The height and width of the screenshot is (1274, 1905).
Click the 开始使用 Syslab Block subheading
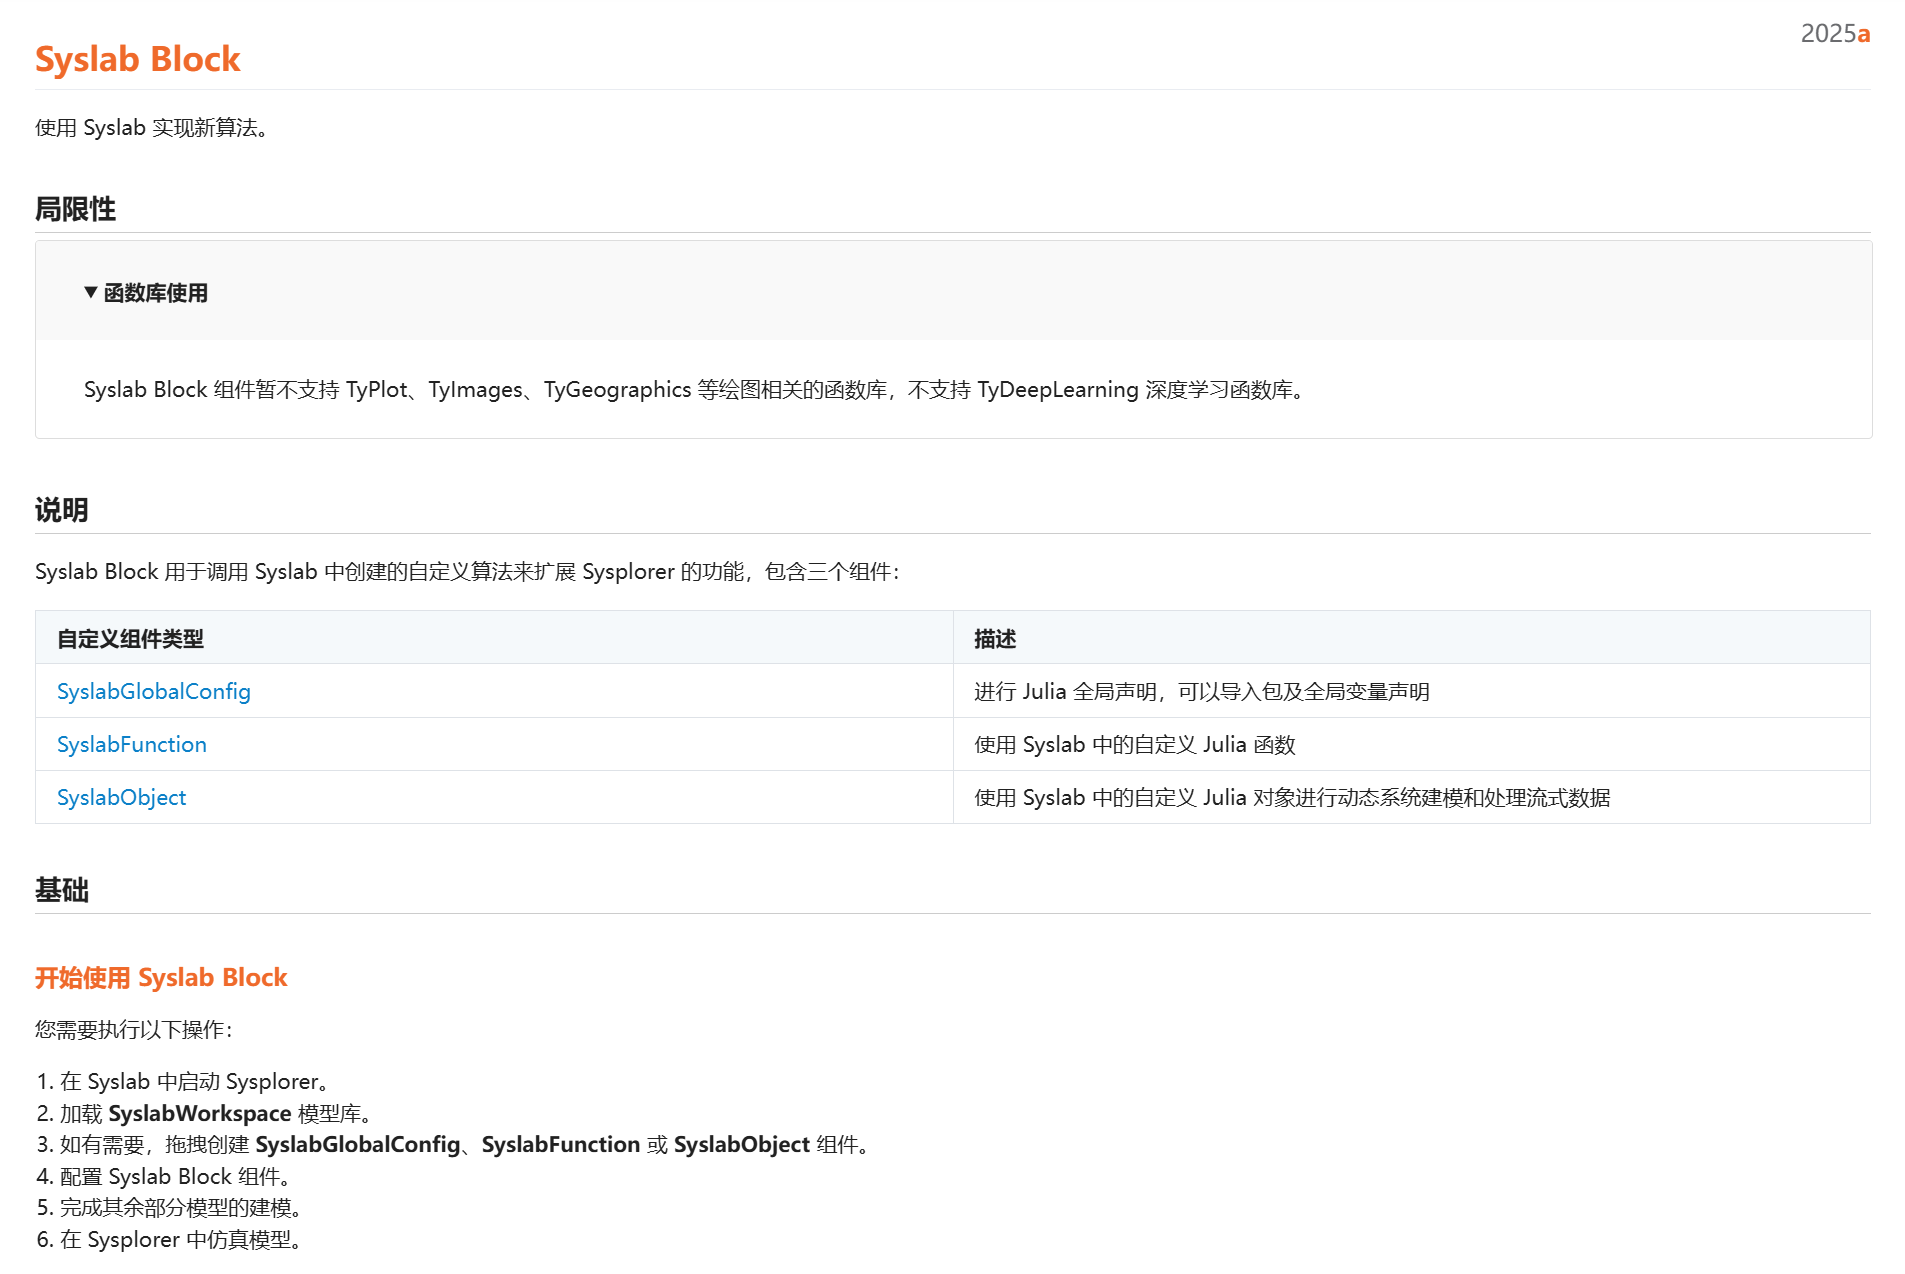(x=161, y=977)
